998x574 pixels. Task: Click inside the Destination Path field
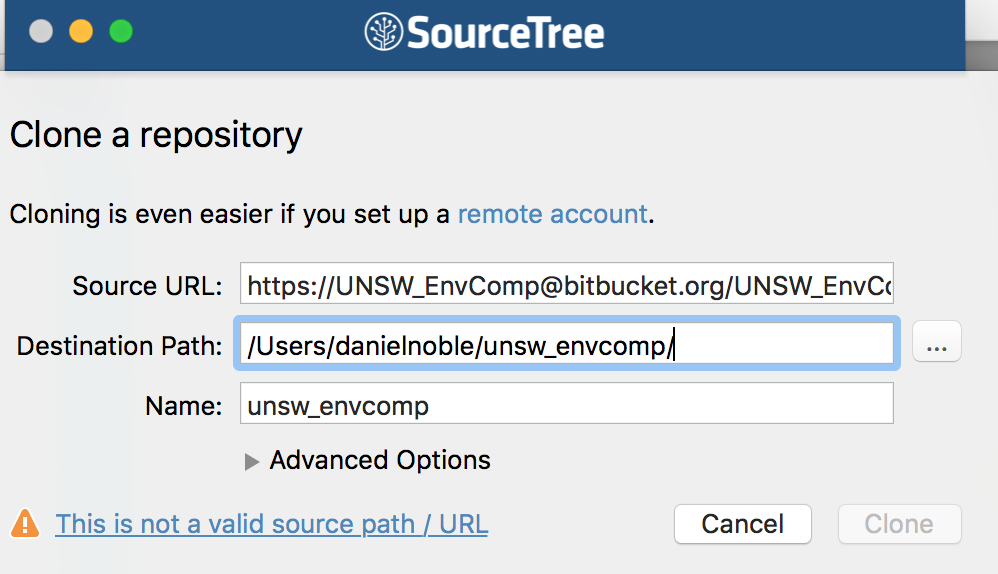click(x=566, y=346)
